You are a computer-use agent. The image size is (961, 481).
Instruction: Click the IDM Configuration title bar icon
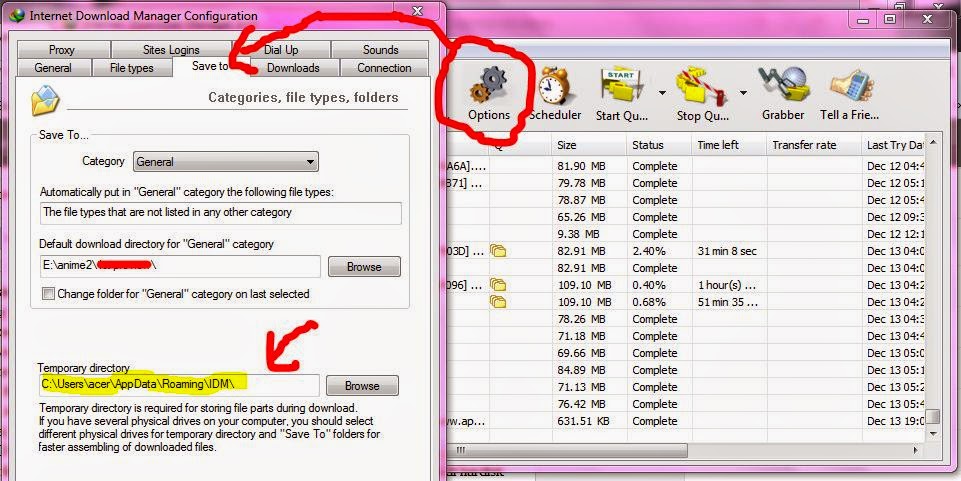[17, 16]
